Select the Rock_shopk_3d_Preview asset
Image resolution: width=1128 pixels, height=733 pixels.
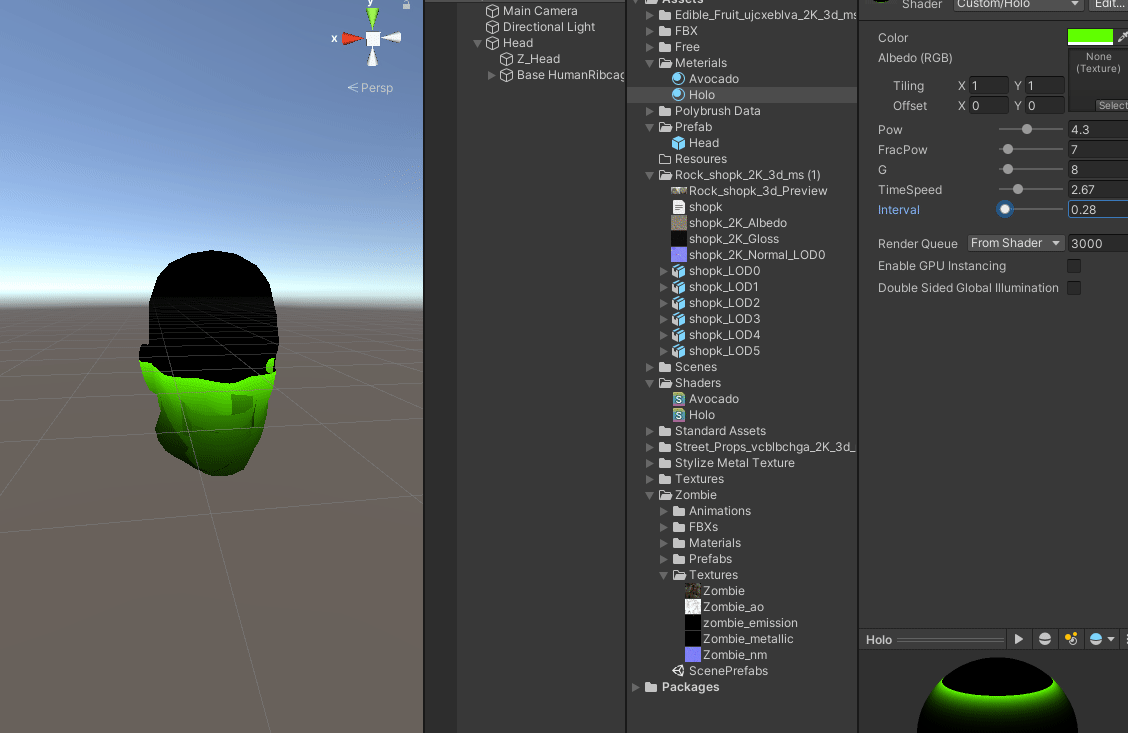pos(741,191)
